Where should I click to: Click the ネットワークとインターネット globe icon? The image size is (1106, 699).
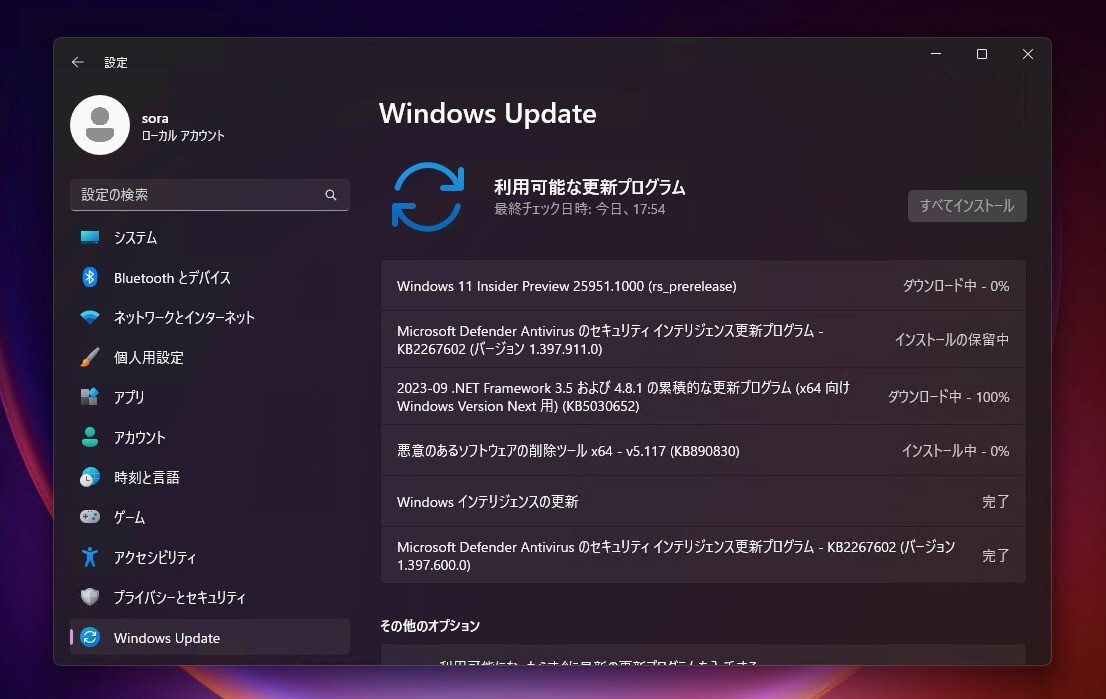click(89, 317)
